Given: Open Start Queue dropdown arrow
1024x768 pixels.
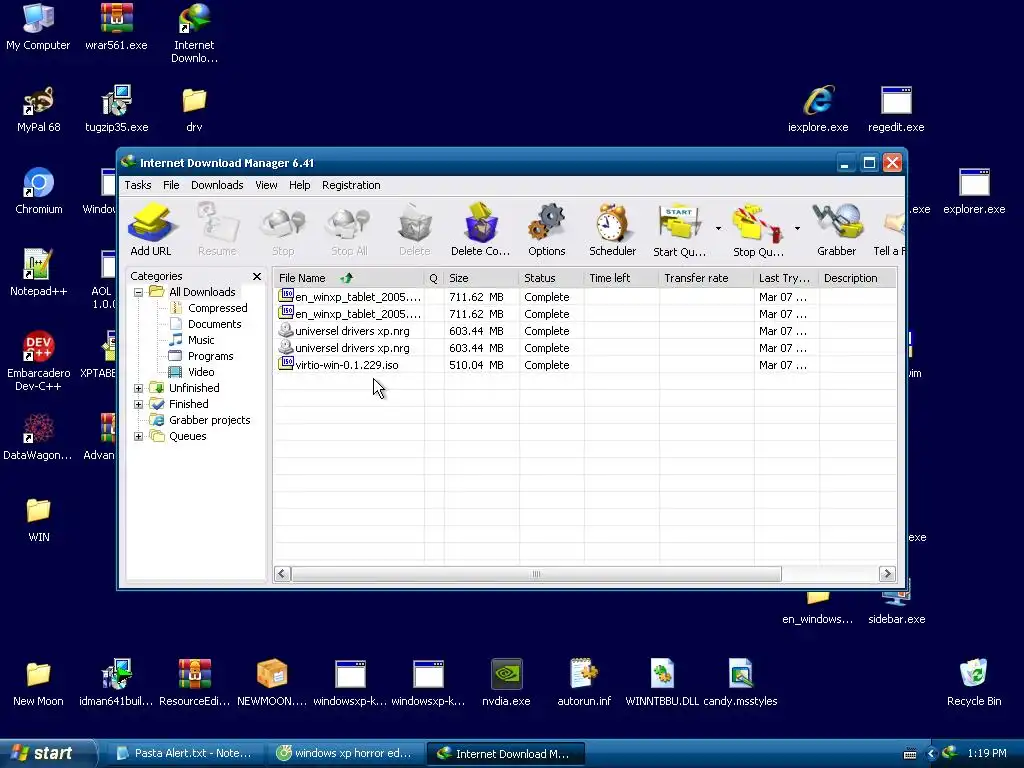Looking at the screenshot, I should tap(718, 229).
